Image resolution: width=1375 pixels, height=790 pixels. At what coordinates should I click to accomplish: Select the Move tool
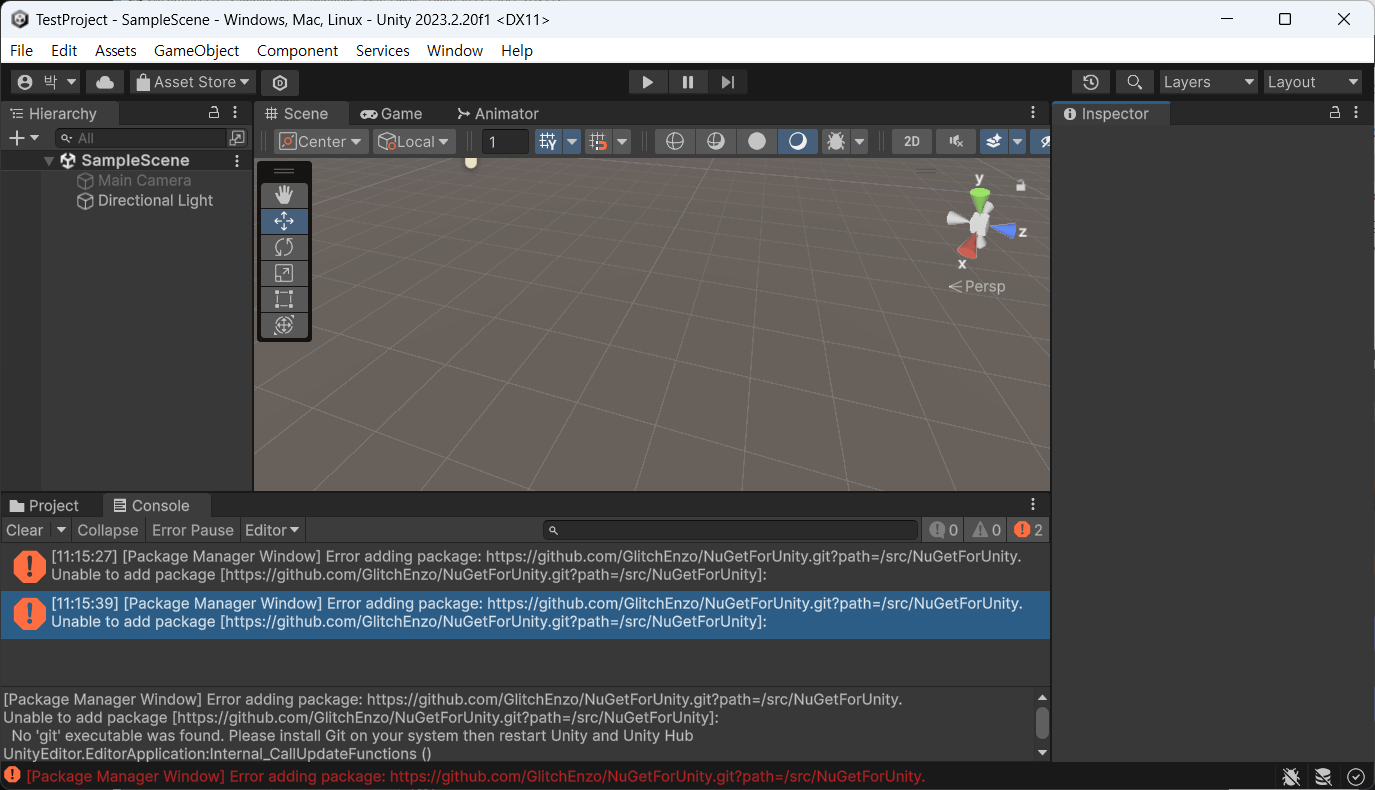[284, 221]
